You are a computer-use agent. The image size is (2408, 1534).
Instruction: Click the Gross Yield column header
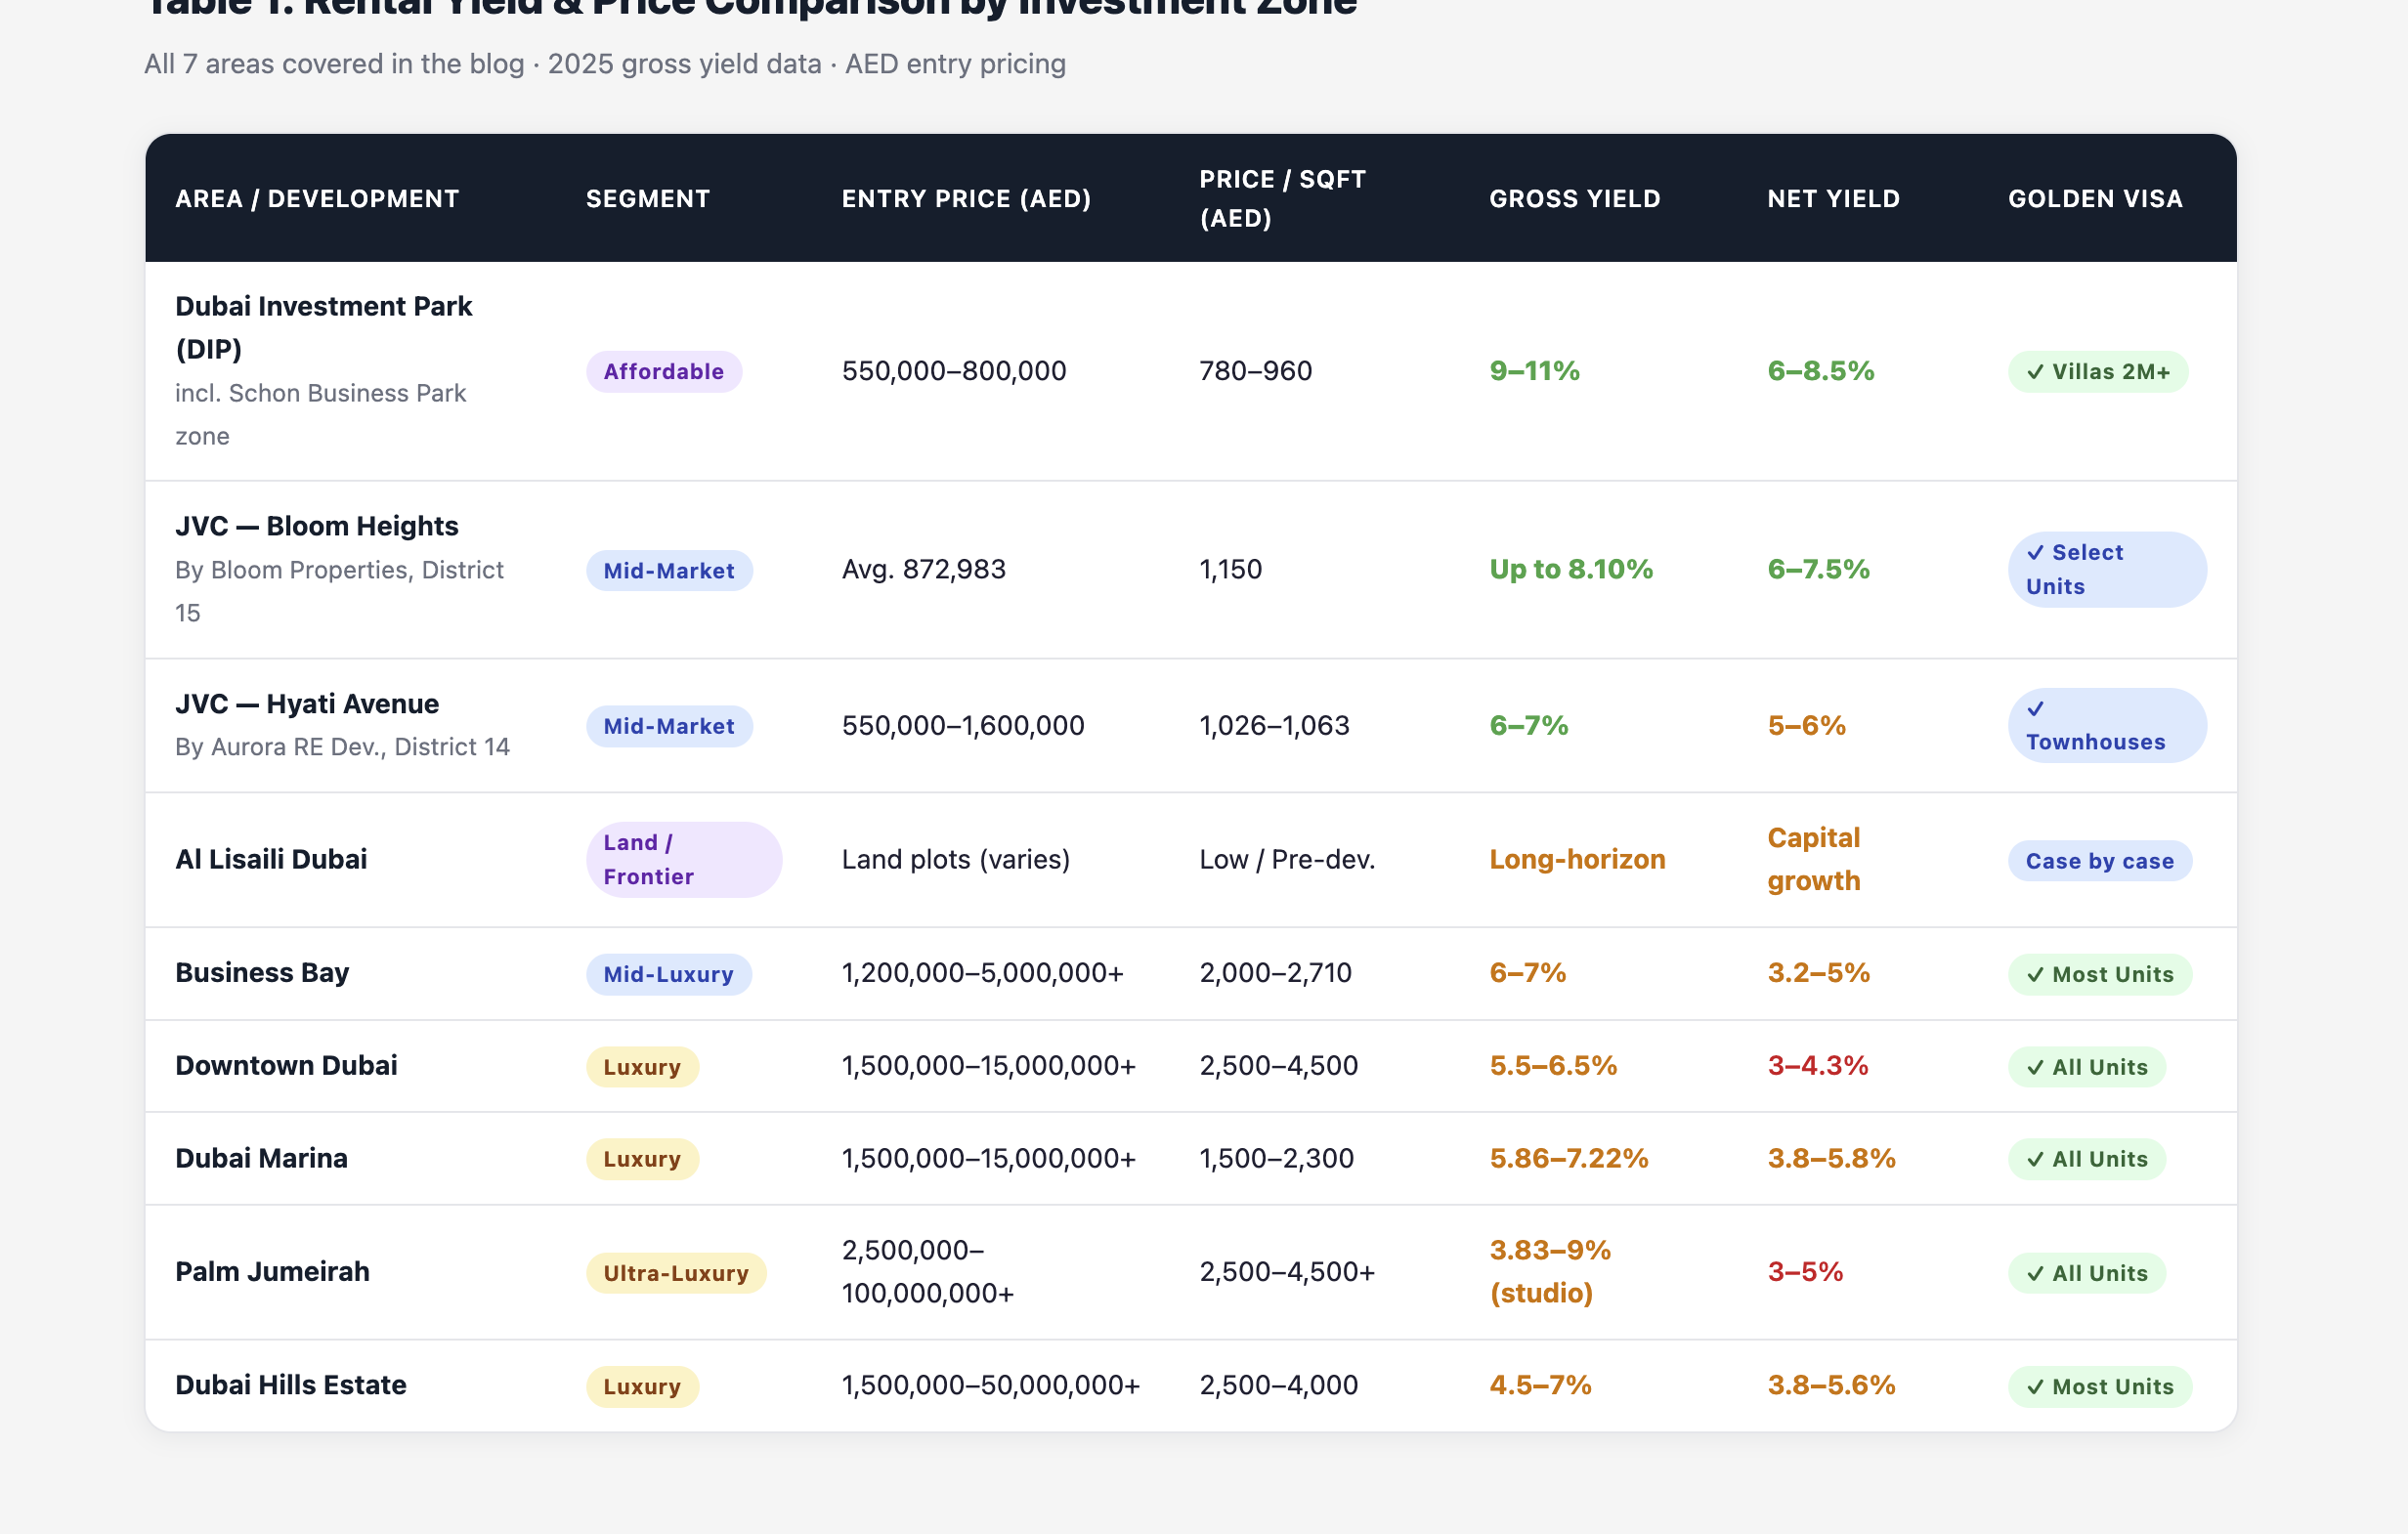[1574, 199]
